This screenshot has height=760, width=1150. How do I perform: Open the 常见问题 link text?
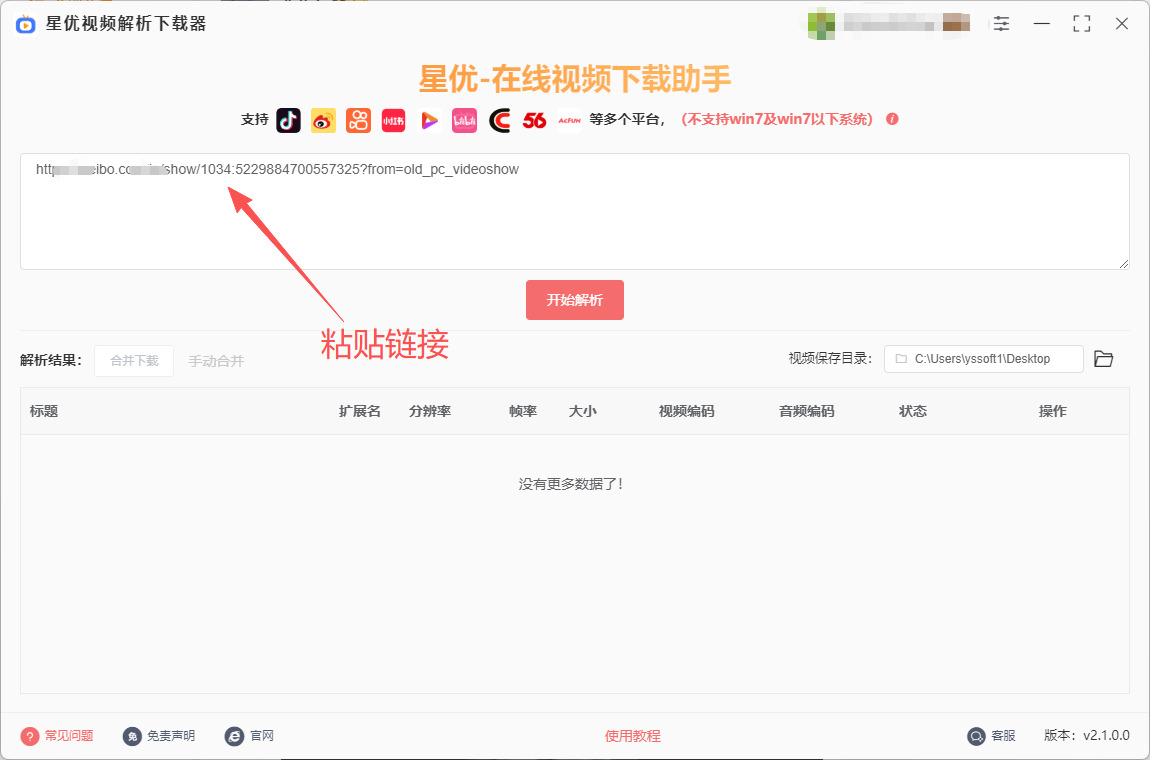pyautogui.click(x=69, y=736)
